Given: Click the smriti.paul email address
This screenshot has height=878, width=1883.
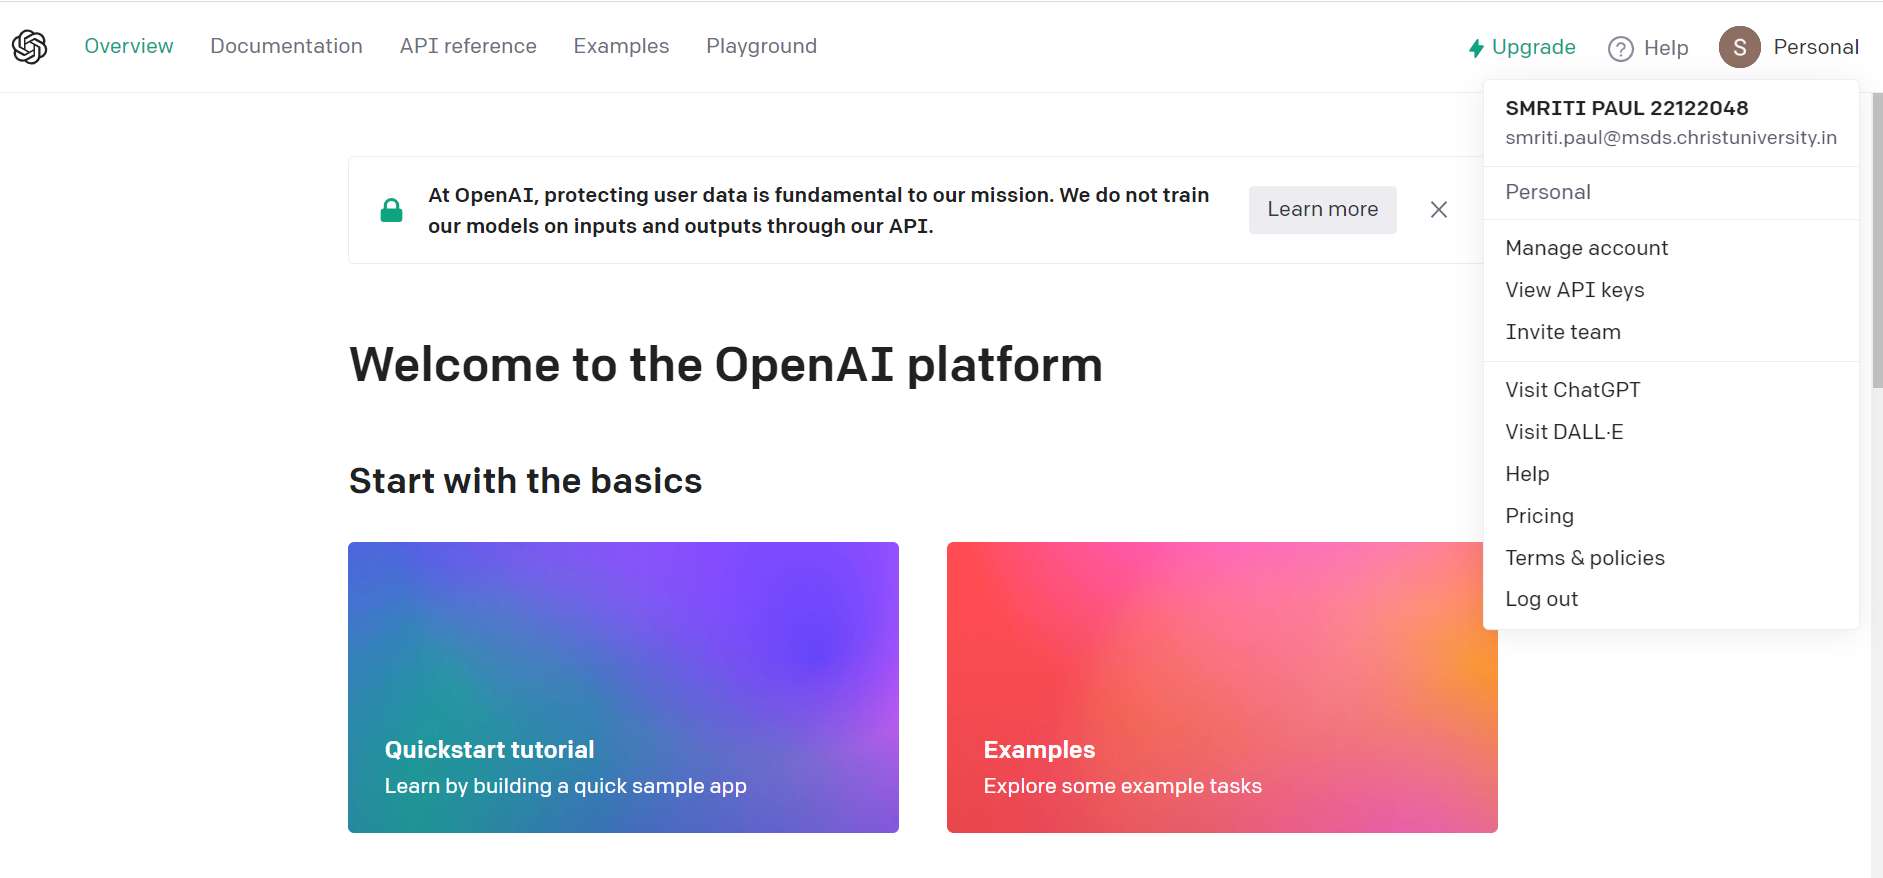Looking at the screenshot, I should (1671, 138).
